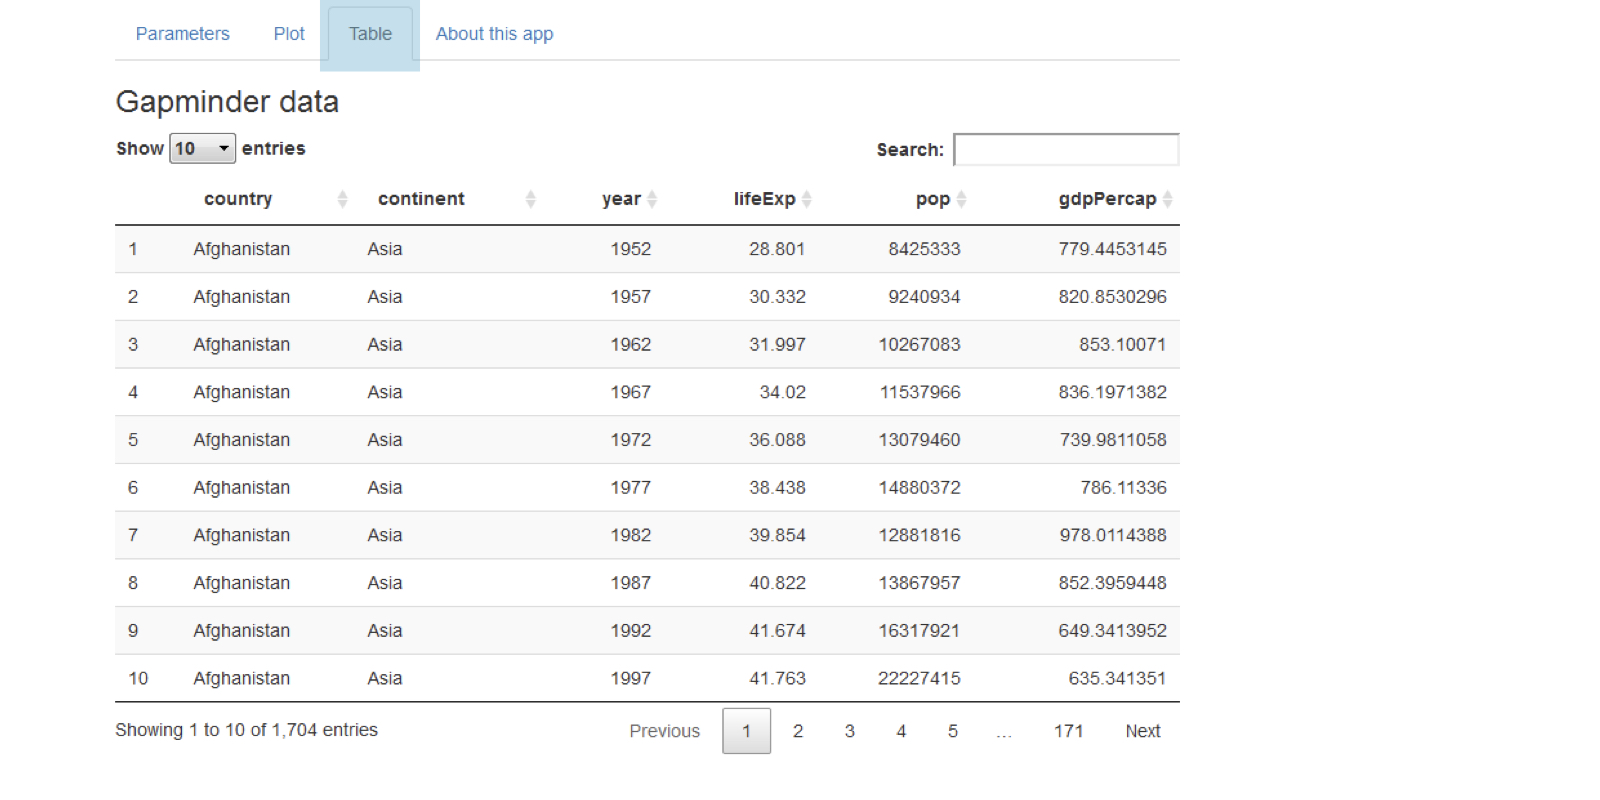1600x800 pixels.
Task: Switch to the Plot tab
Action: 289,34
